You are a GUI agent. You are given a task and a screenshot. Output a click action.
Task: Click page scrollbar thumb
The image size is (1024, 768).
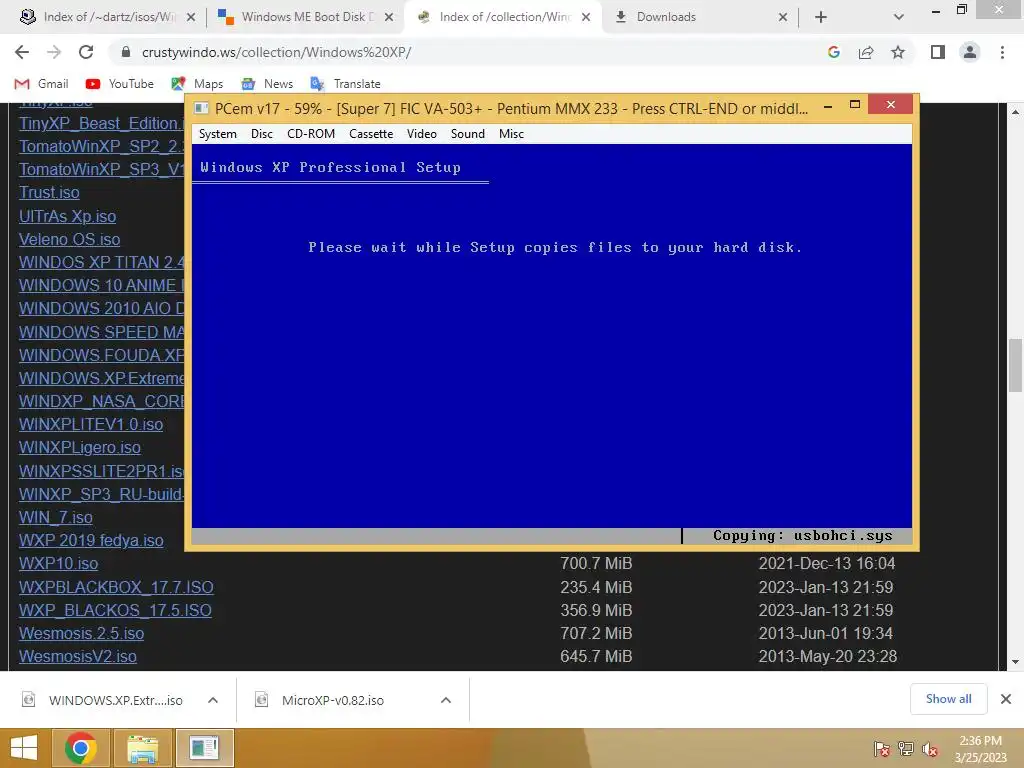1015,365
